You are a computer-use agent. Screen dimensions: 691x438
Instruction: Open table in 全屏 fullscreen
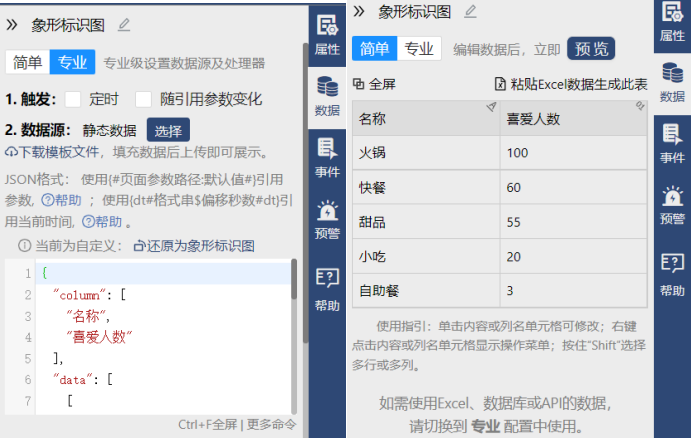coord(375,84)
